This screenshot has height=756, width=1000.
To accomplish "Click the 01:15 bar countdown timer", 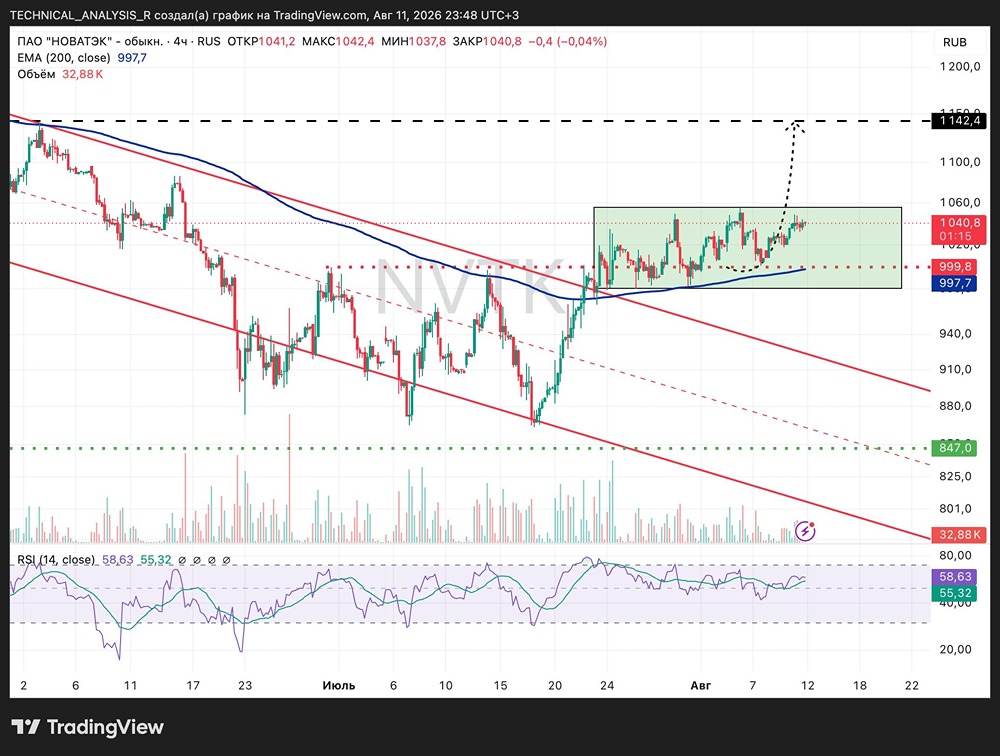I will tap(955, 237).
